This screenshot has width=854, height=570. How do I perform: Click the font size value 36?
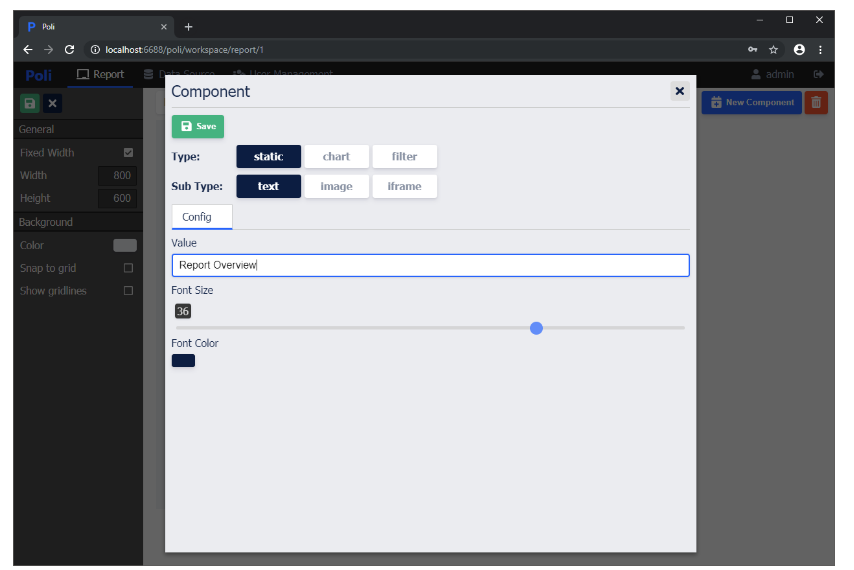[182, 311]
